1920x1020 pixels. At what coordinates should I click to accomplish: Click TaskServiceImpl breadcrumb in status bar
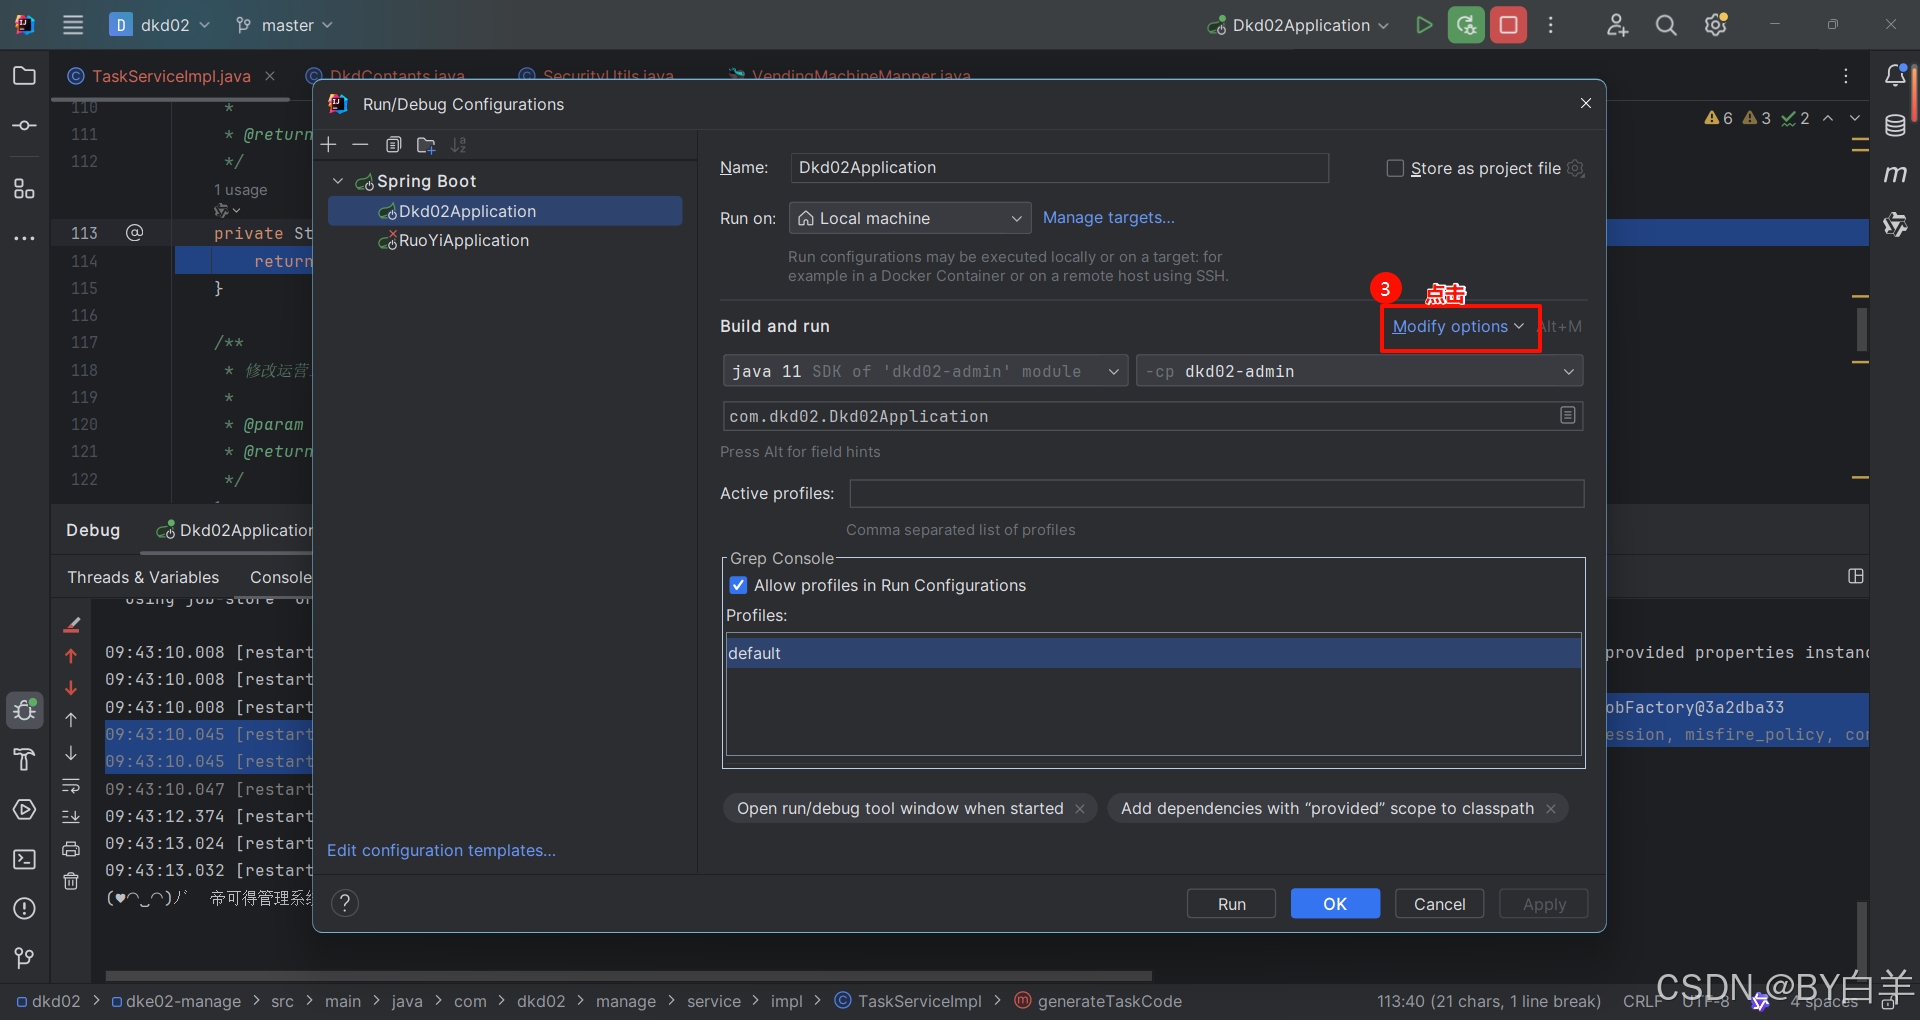click(x=908, y=1001)
